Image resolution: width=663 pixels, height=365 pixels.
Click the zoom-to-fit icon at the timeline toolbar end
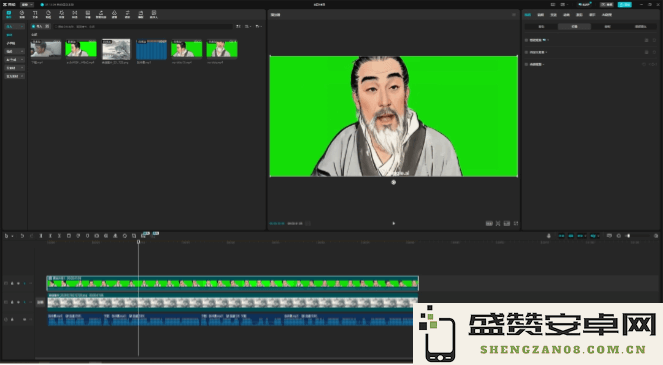[x=656, y=236]
